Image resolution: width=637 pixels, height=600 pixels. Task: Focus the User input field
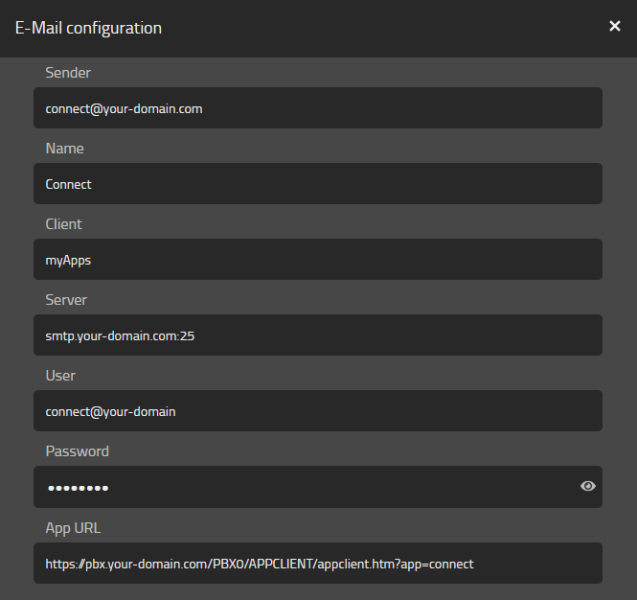pyautogui.click(x=317, y=411)
